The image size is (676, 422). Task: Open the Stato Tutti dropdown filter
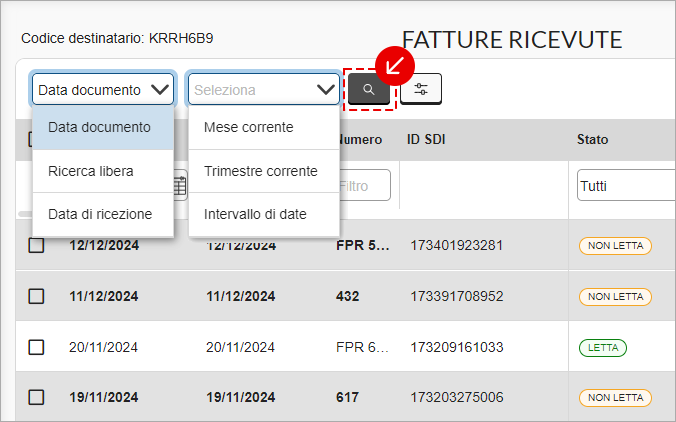tap(626, 185)
